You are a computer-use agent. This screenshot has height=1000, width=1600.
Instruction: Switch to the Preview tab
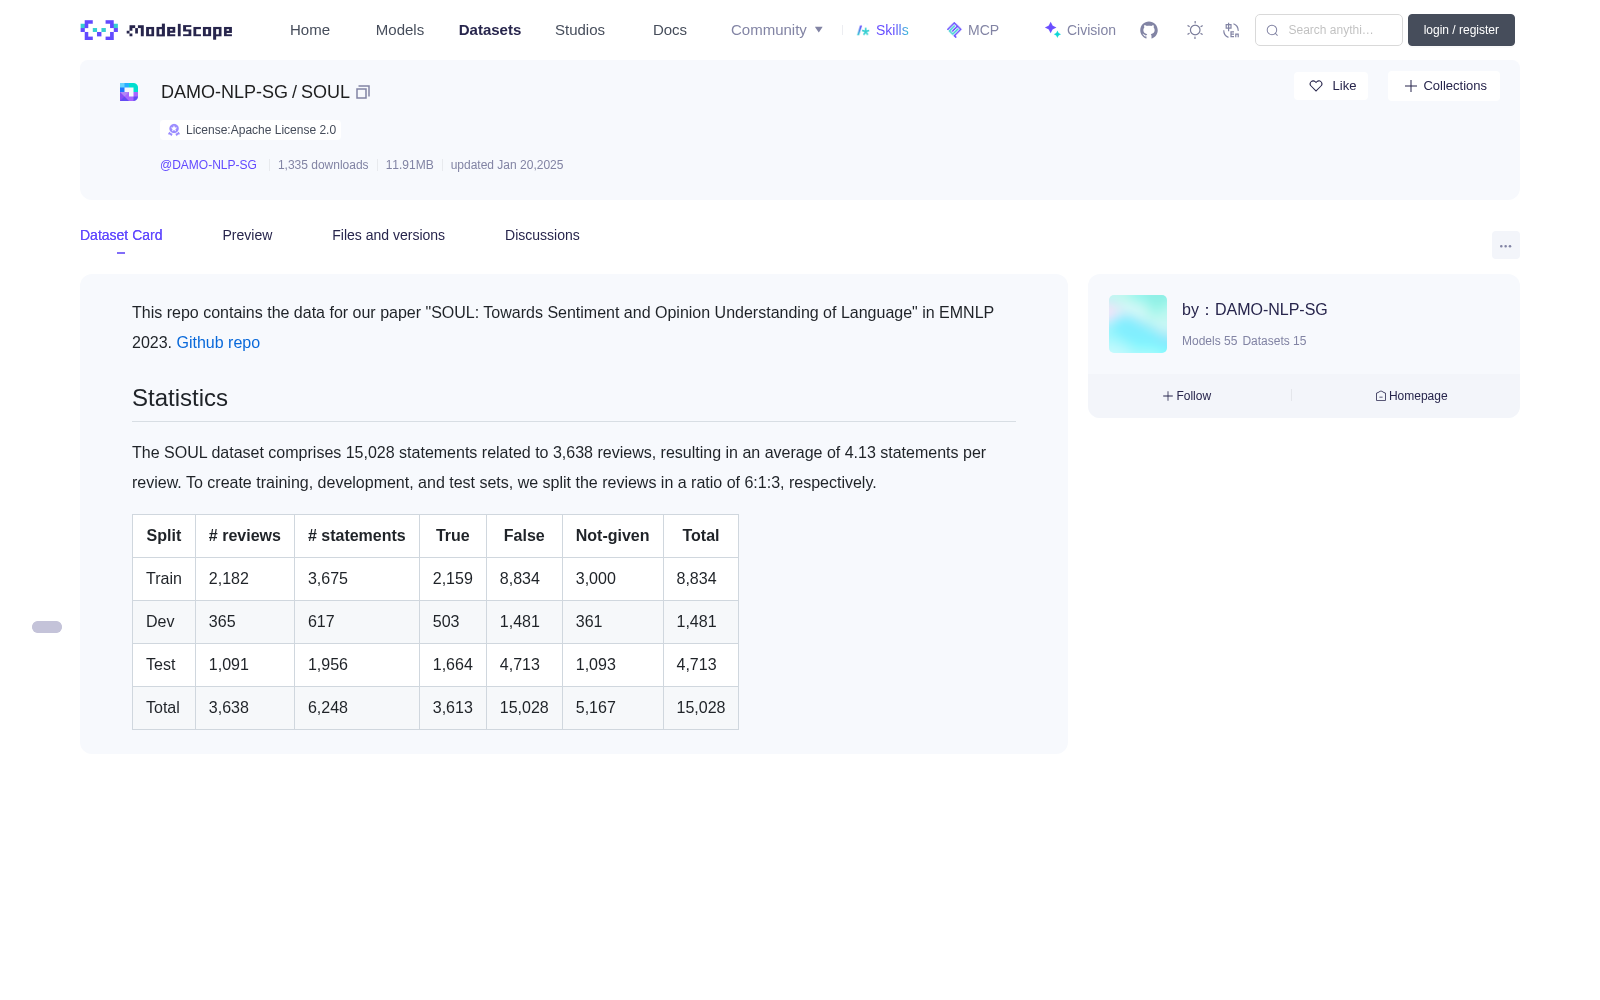[247, 235]
